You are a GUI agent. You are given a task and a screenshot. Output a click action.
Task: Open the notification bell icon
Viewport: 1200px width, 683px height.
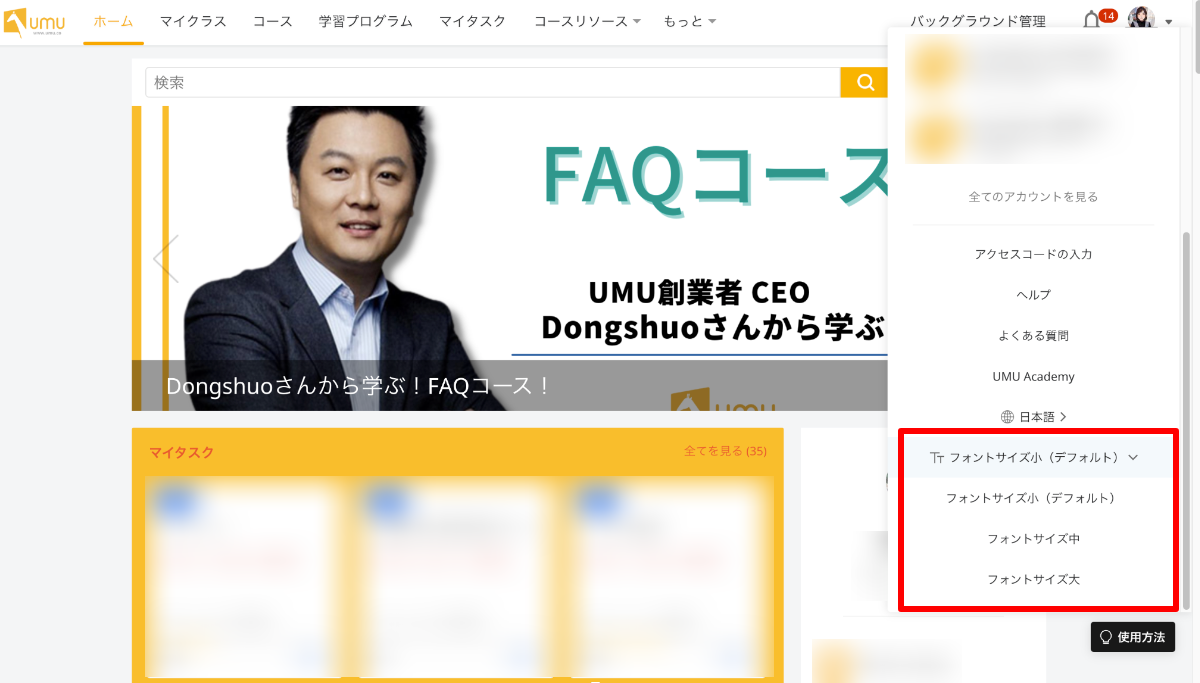point(1092,21)
